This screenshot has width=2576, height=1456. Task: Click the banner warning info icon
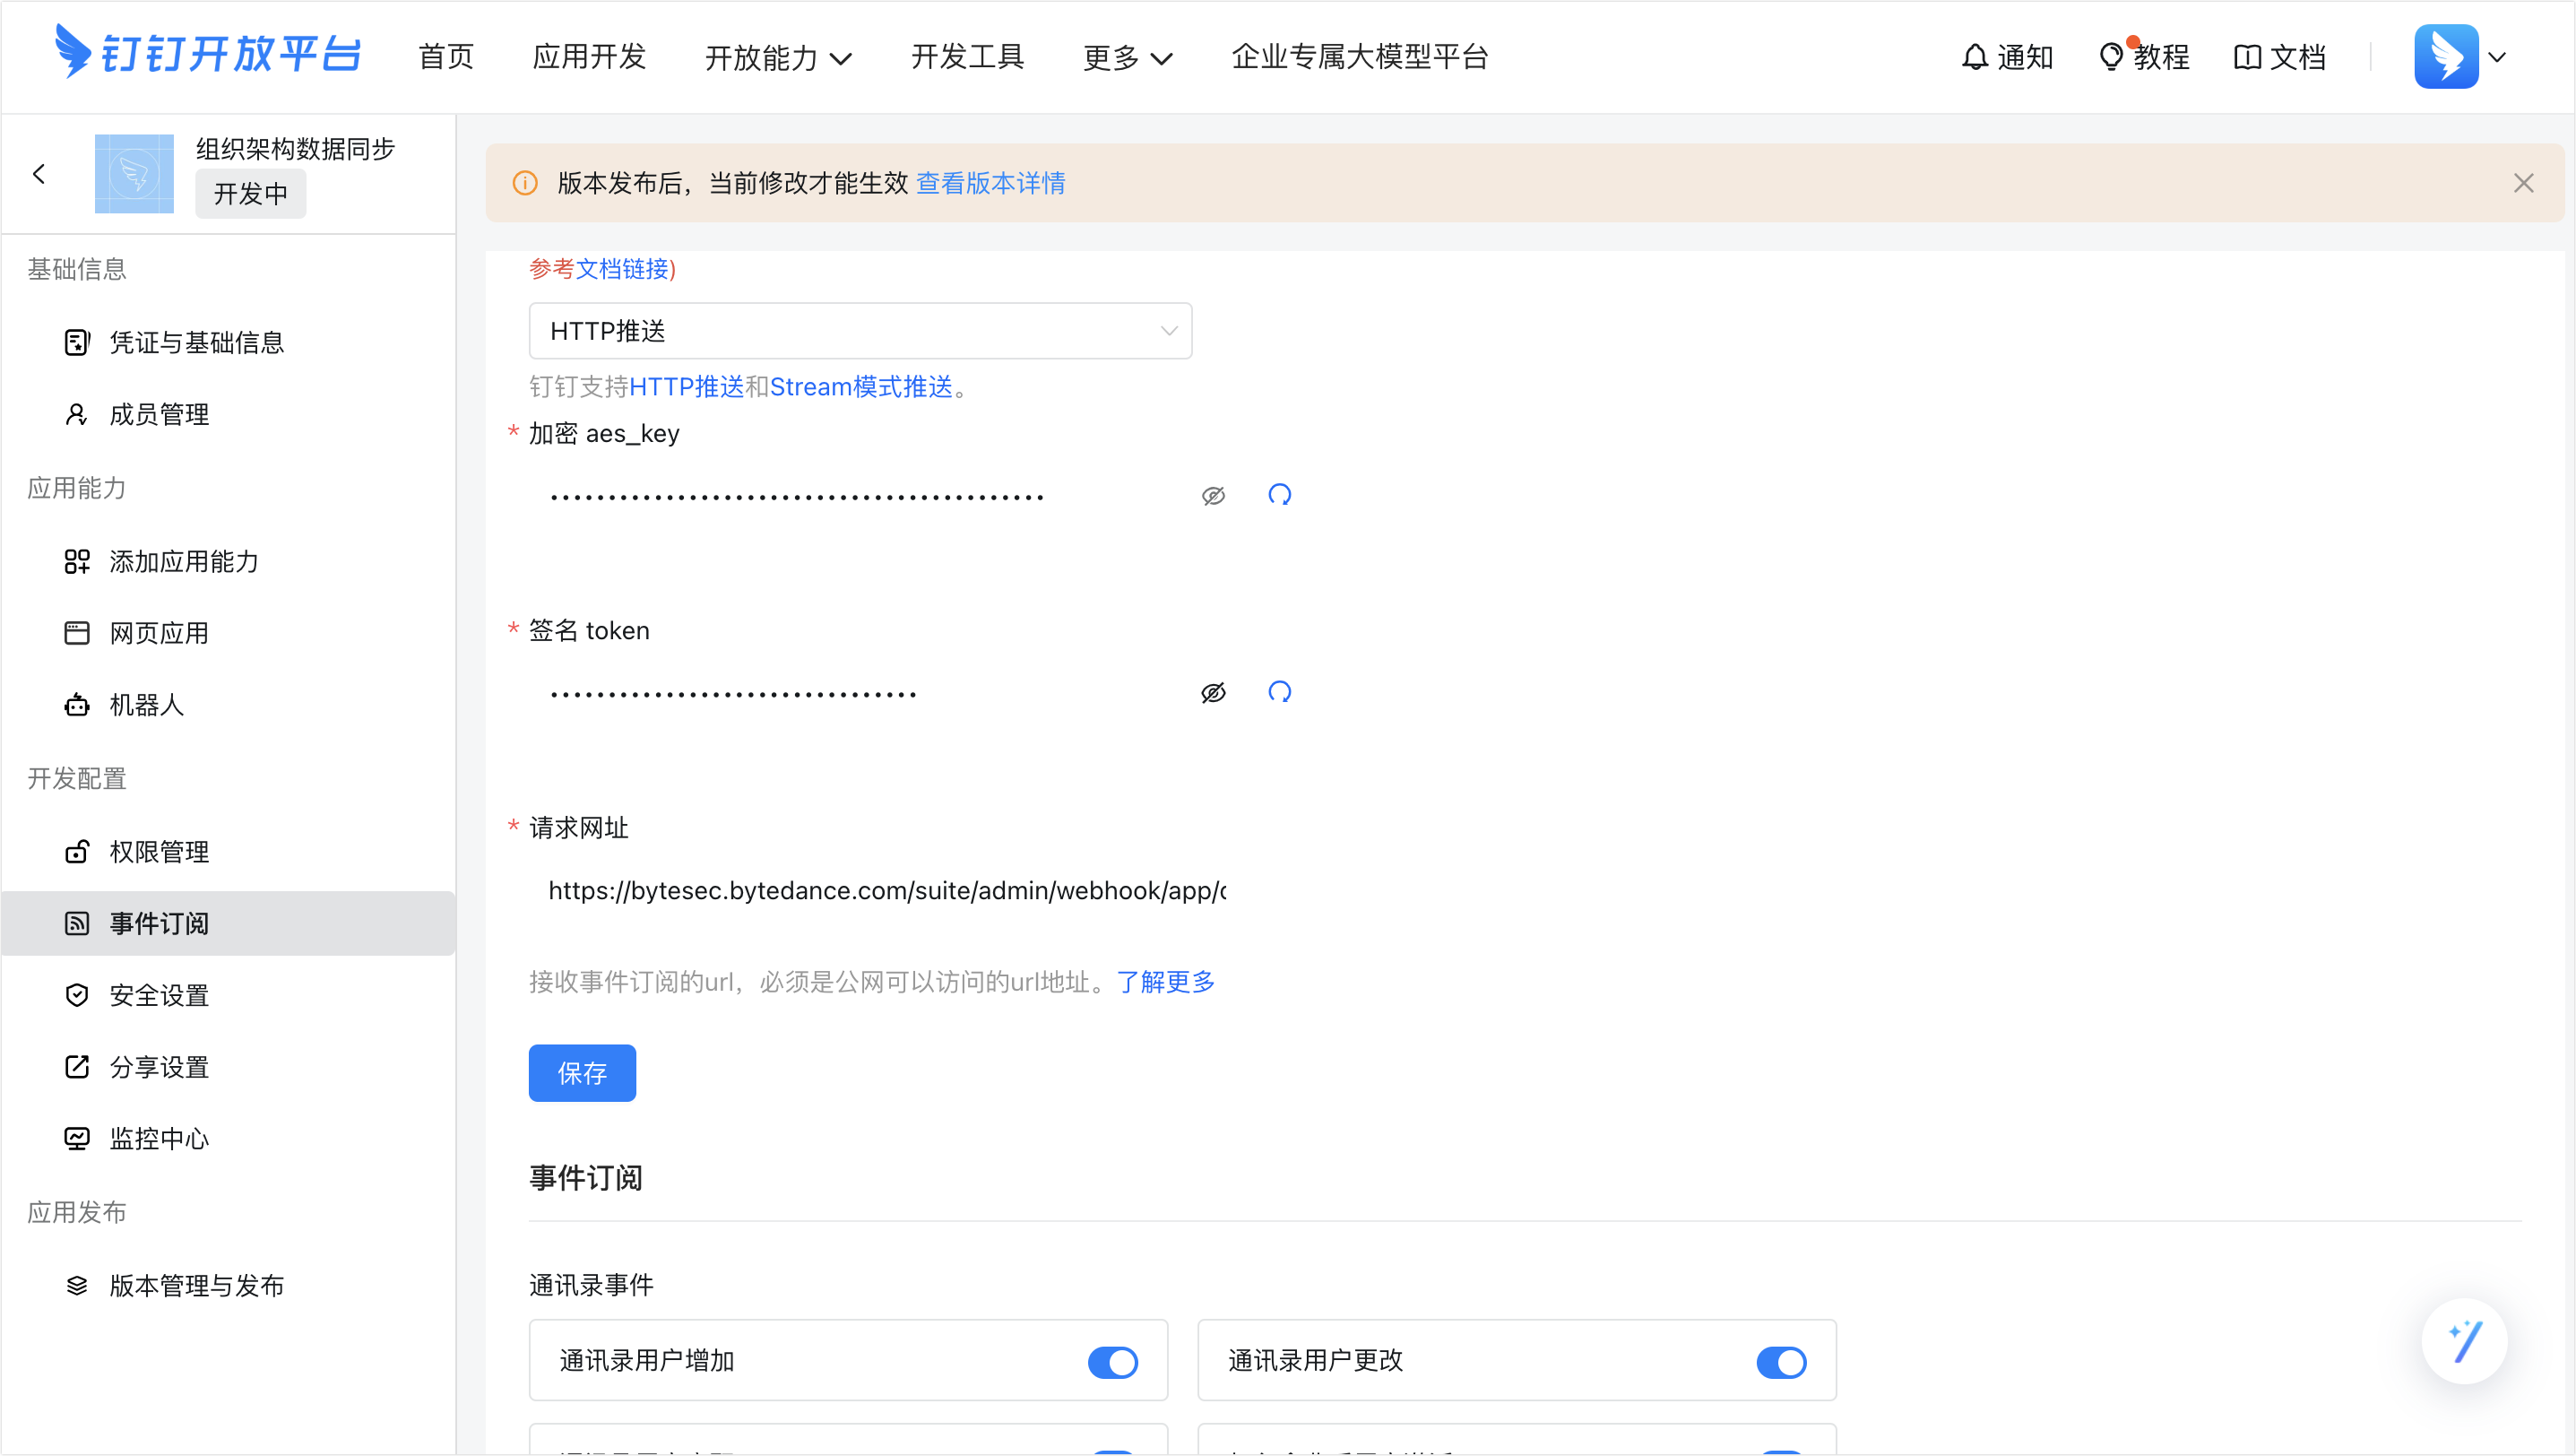tap(525, 183)
